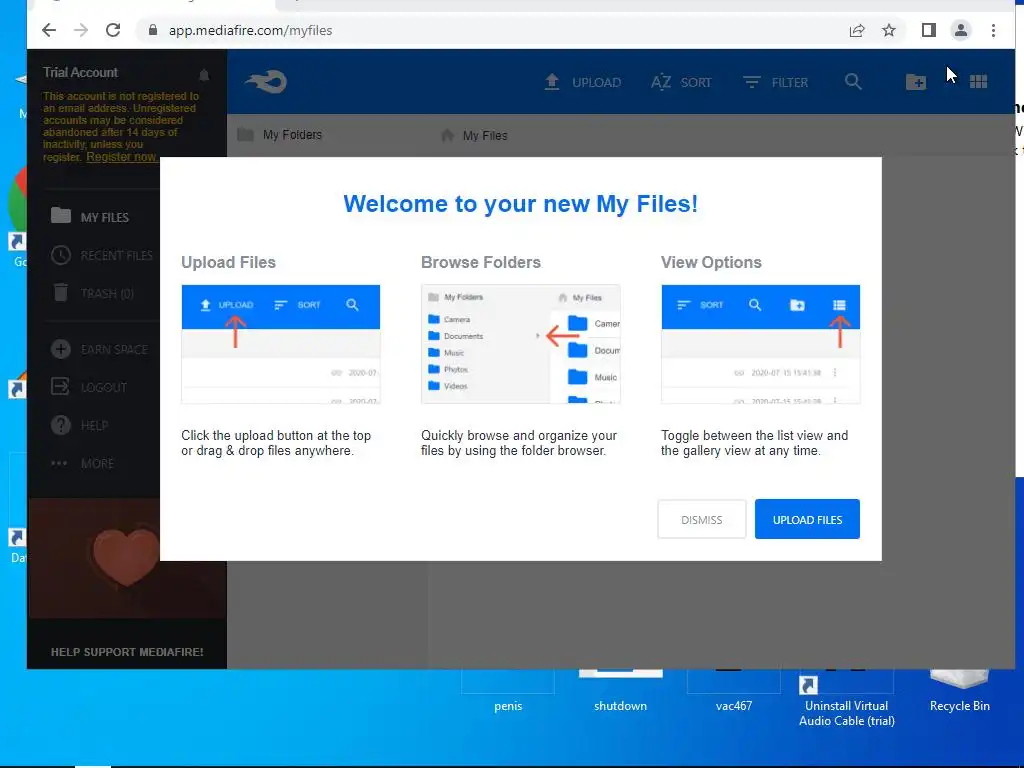Expand MORE in the sidebar
1024x768 pixels.
click(82, 463)
